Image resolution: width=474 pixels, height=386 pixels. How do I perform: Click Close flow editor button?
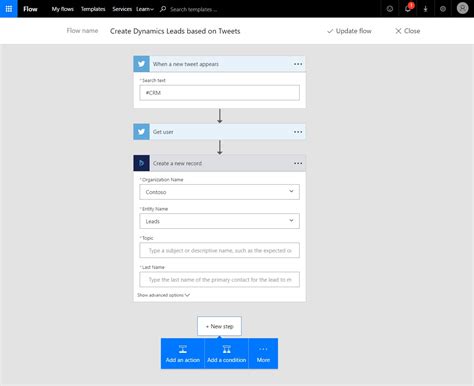click(x=407, y=31)
